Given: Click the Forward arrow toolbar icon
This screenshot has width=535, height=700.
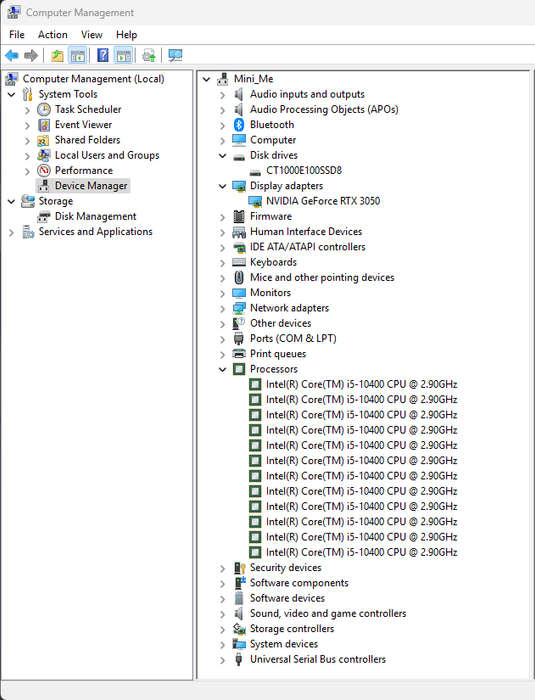Looking at the screenshot, I should point(31,55).
